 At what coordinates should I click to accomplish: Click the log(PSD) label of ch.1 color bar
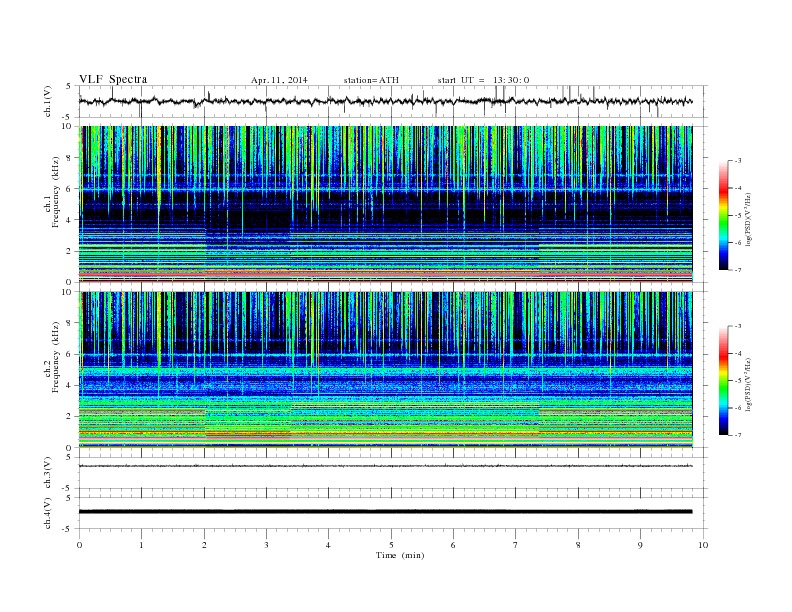pos(749,219)
